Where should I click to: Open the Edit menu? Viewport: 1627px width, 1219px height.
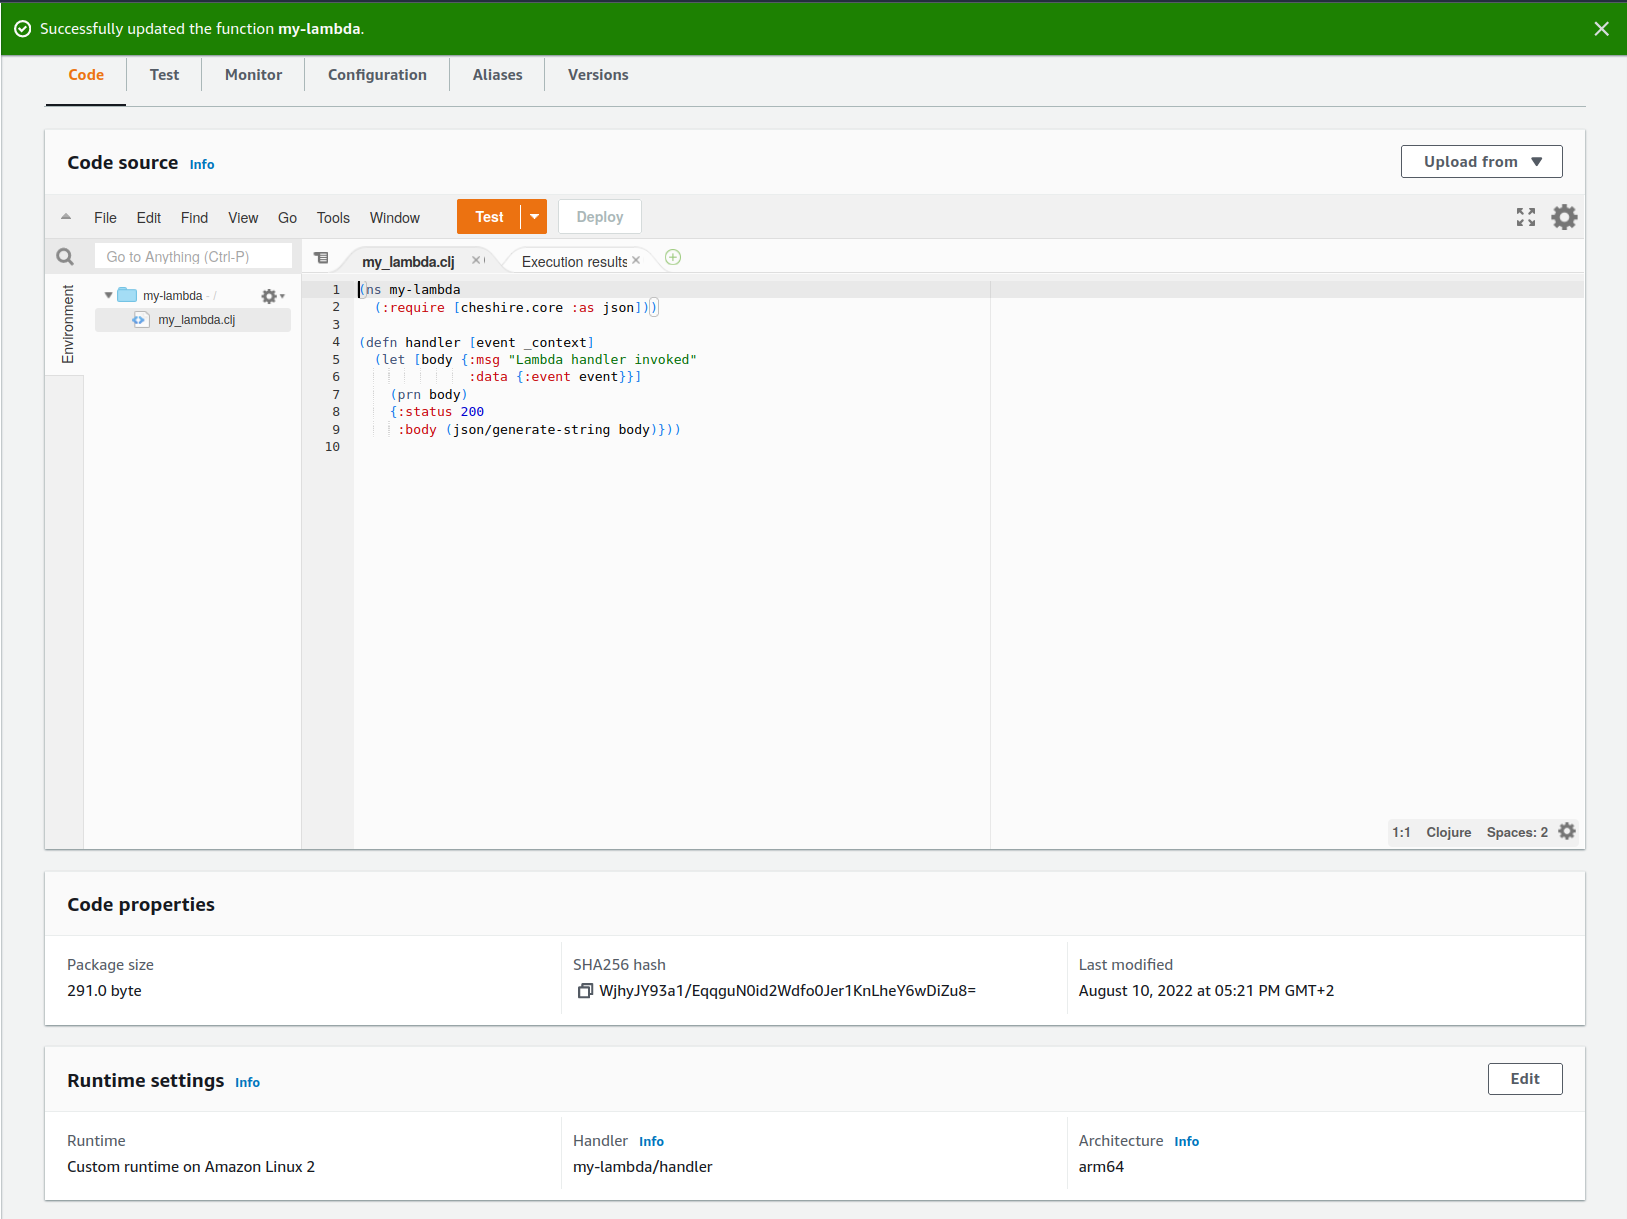(x=149, y=218)
